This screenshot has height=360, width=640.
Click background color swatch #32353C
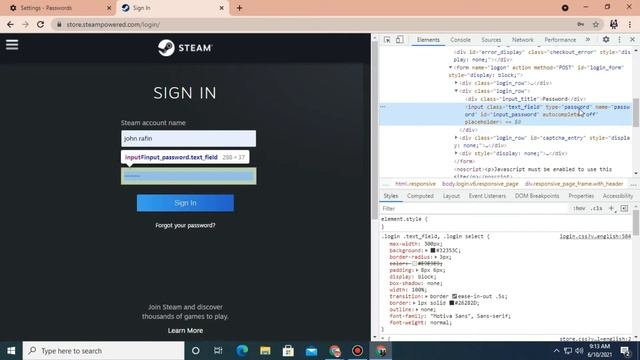tap(433, 250)
